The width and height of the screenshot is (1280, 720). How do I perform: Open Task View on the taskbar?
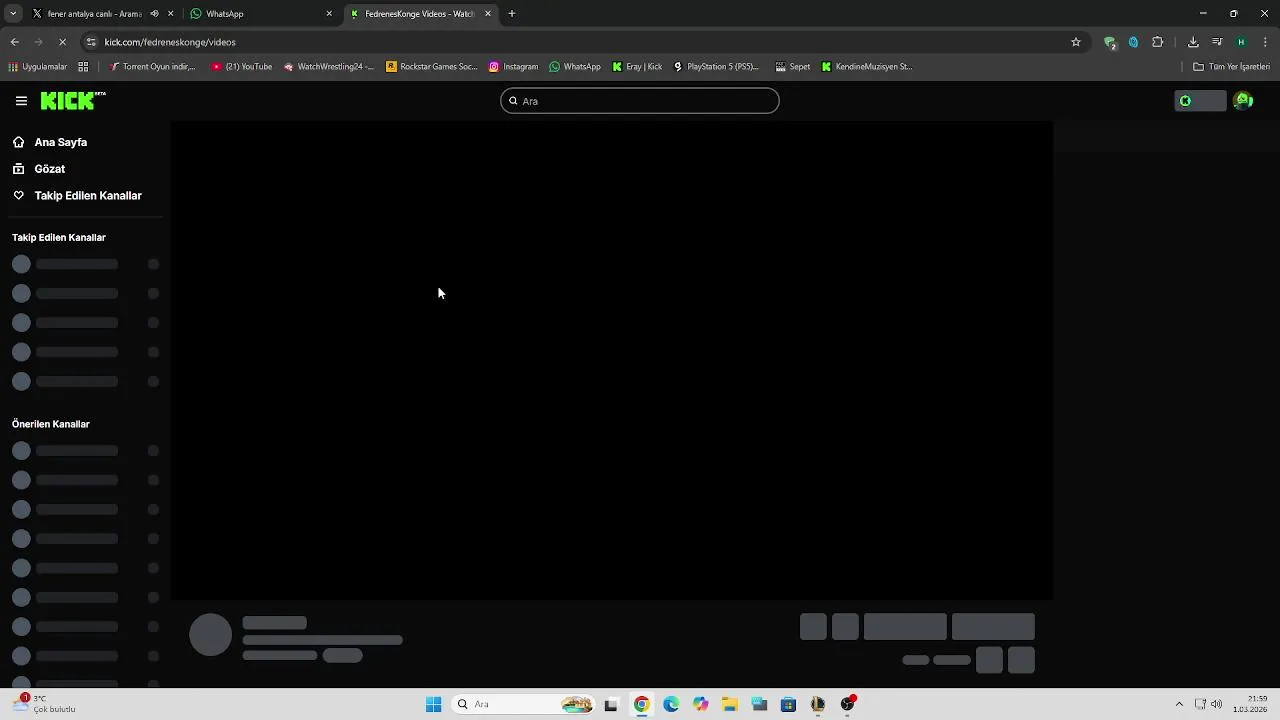(611, 704)
